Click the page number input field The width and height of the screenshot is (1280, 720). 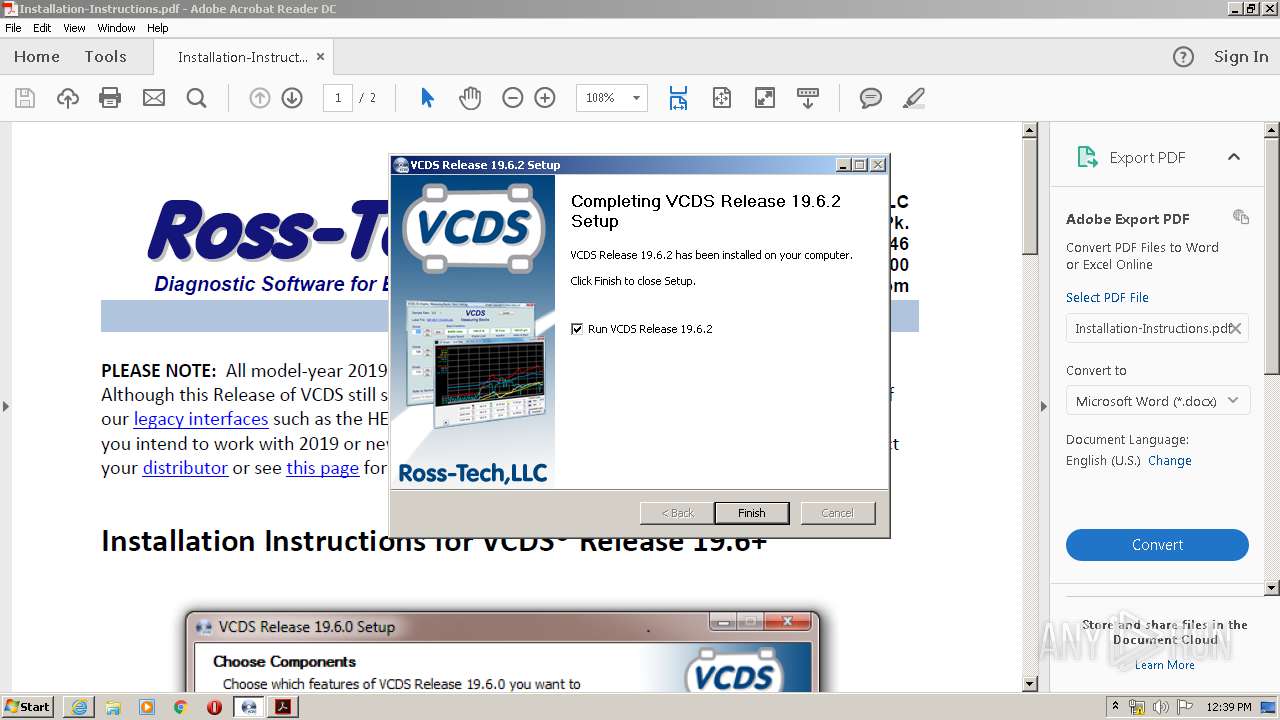(x=338, y=98)
